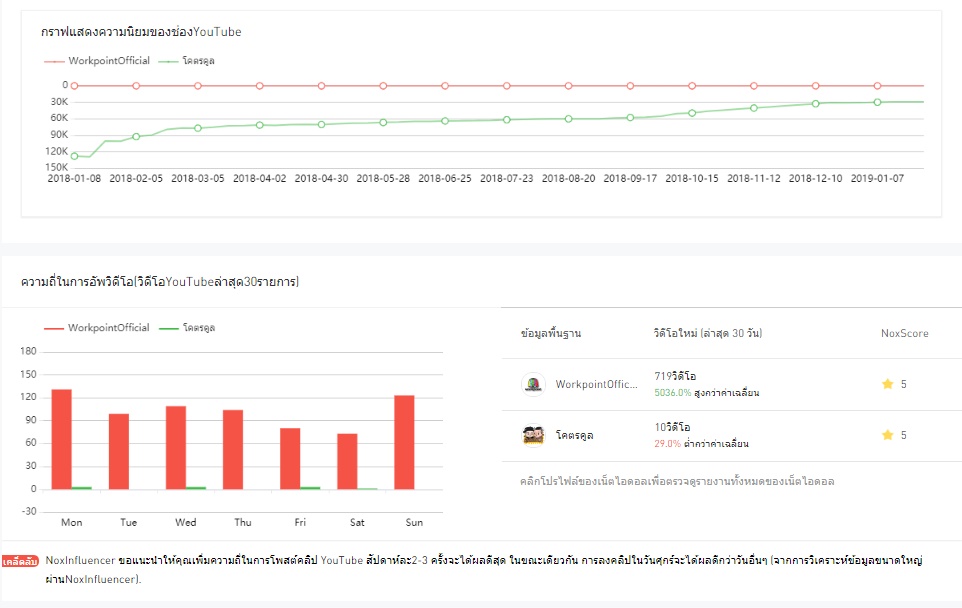Click the WorkpointOfficial channel avatar
Viewport: 962px width, 608px height.
point(534,385)
